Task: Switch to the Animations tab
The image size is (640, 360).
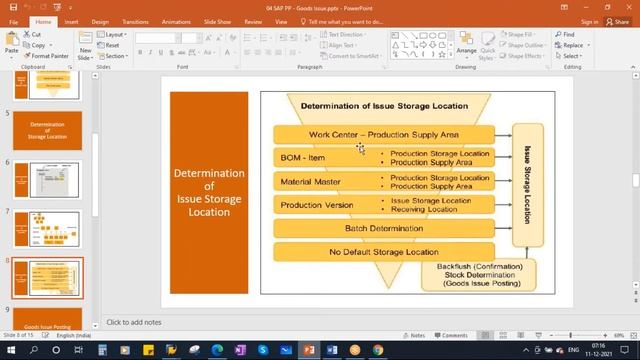Action: click(x=176, y=22)
